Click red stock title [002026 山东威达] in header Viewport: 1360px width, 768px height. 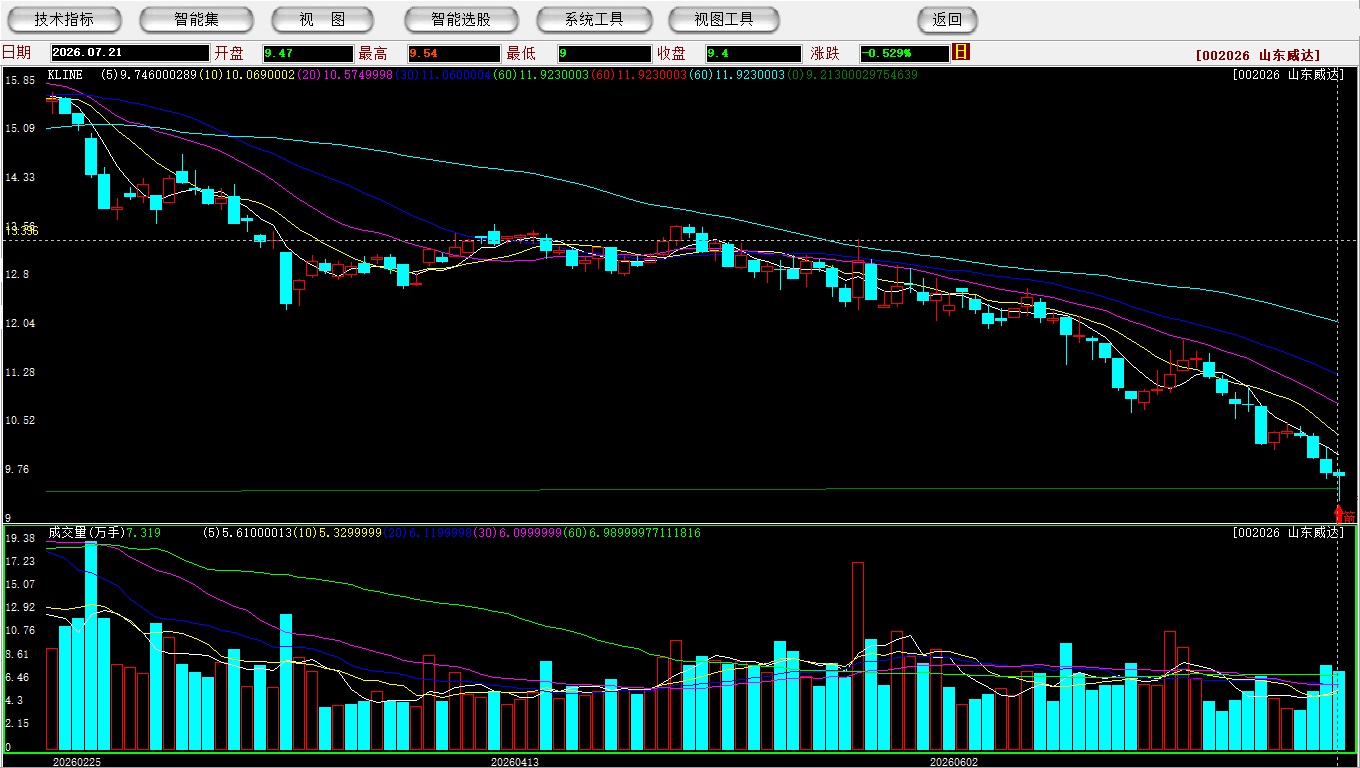coord(1258,56)
